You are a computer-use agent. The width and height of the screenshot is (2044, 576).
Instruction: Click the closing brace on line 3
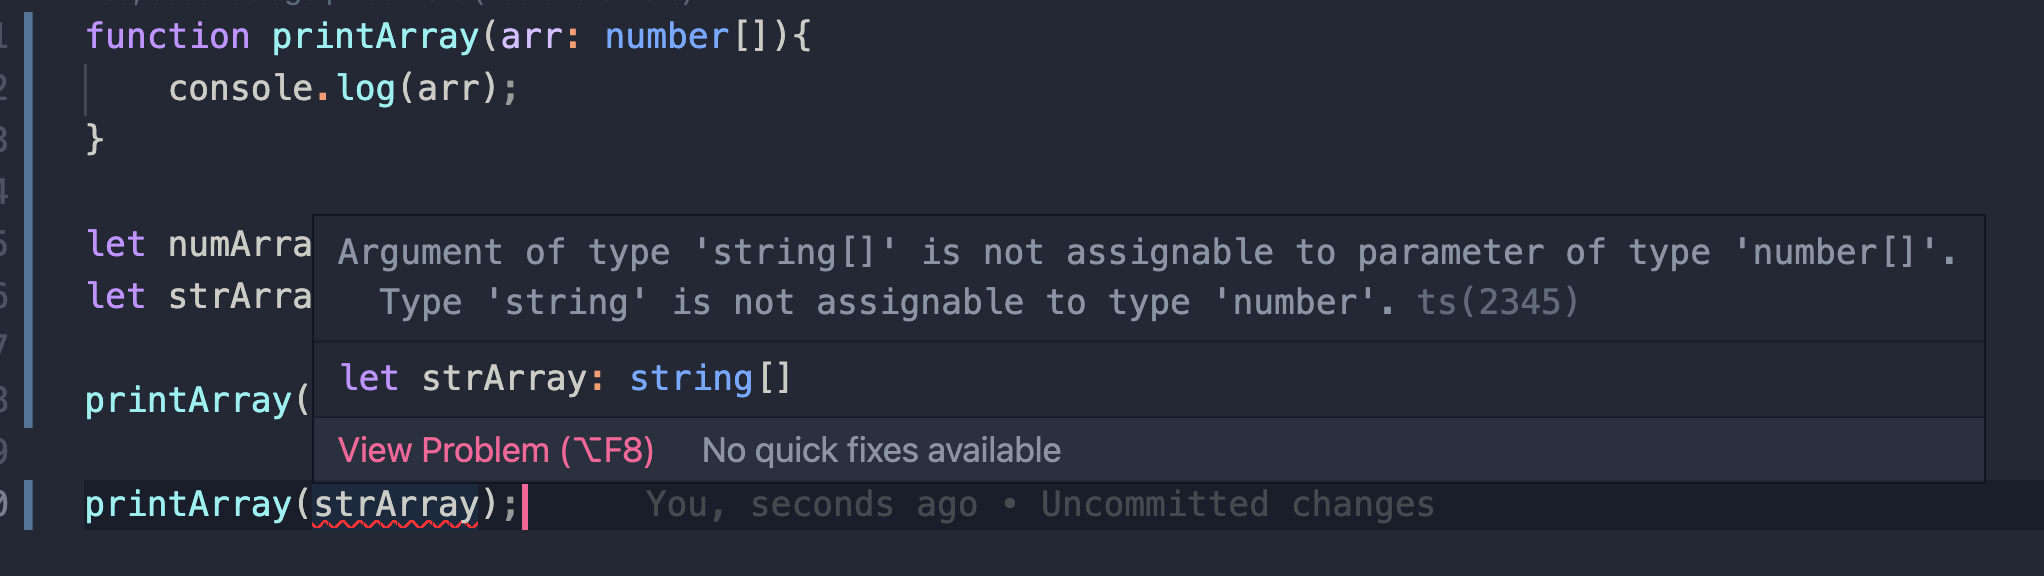(94, 140)
